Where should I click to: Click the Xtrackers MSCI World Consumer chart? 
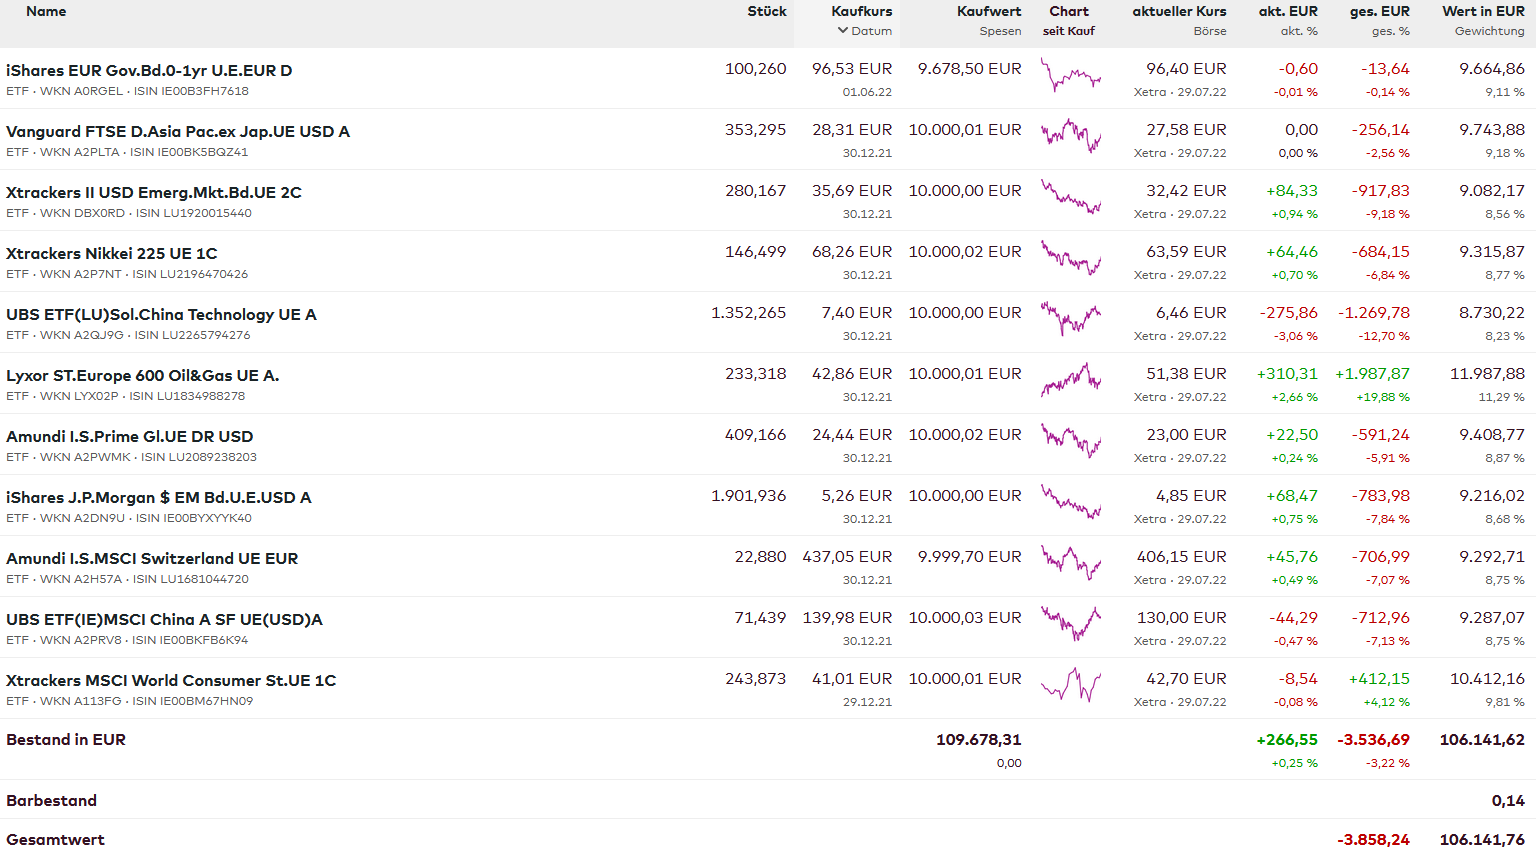point(1070,686)
